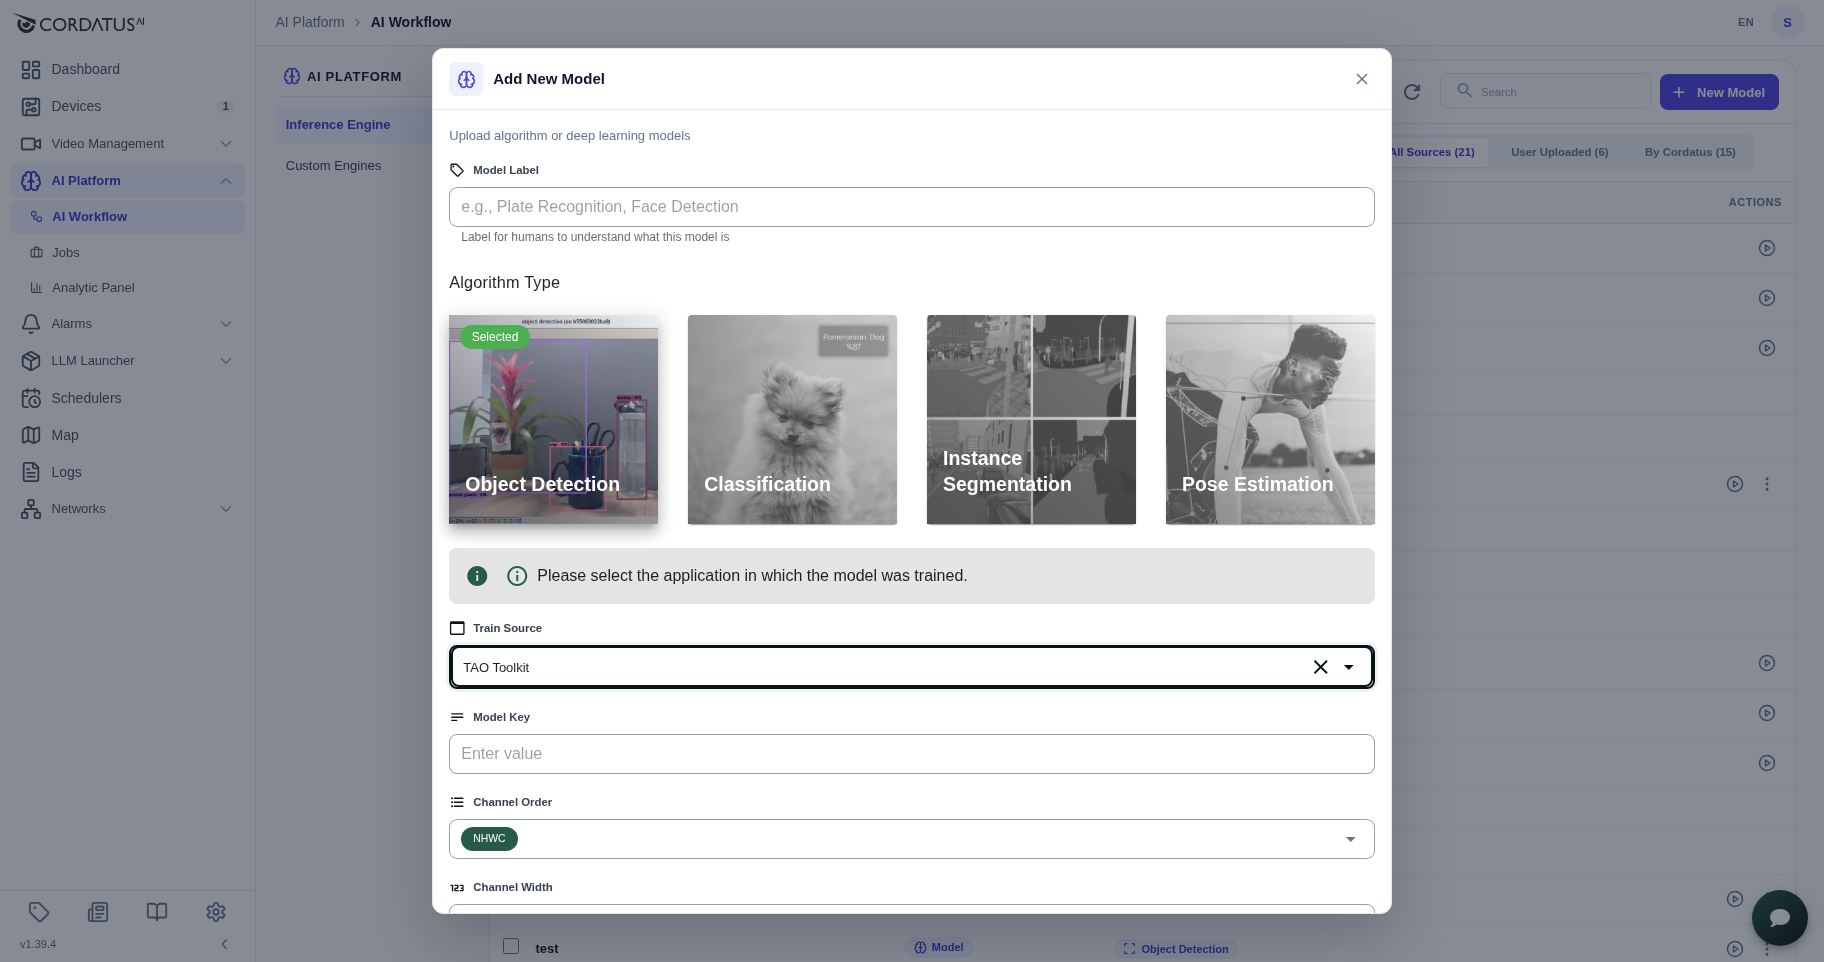Click the tag icon in sidebar footer
This screenshot has height=962, width=1824.
coord(39,912)
